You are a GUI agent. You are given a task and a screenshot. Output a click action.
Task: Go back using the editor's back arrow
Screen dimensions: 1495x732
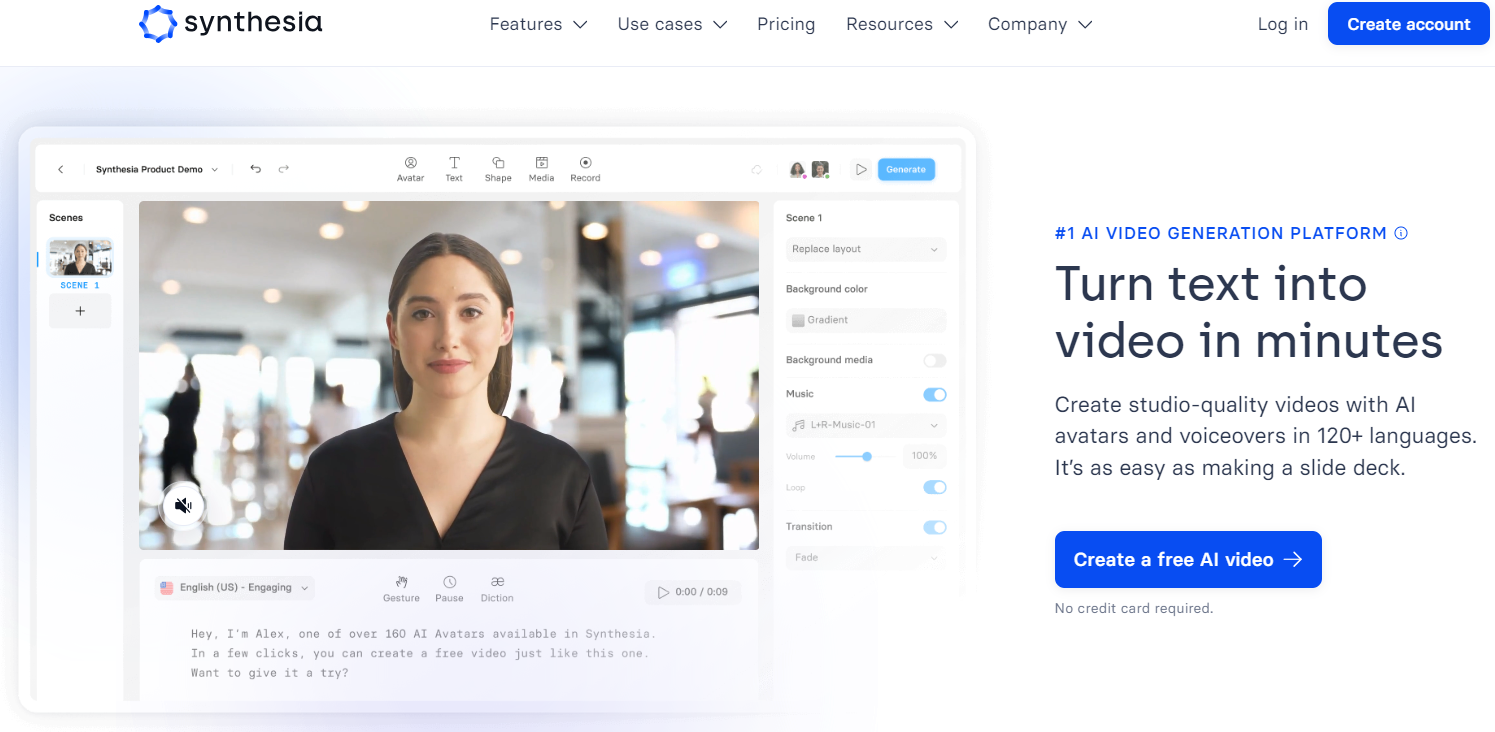61,170
